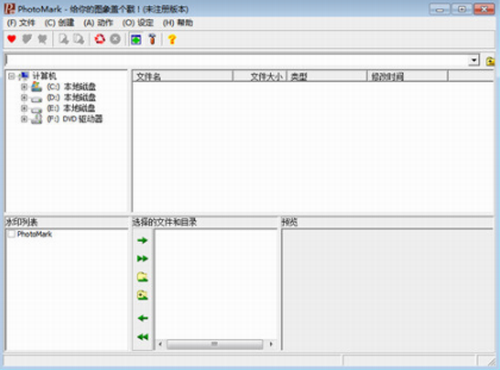This screenshot has height=370, width=500.
Task: Sort by the 文件大小 column header
Action: [x=259, y=77]
